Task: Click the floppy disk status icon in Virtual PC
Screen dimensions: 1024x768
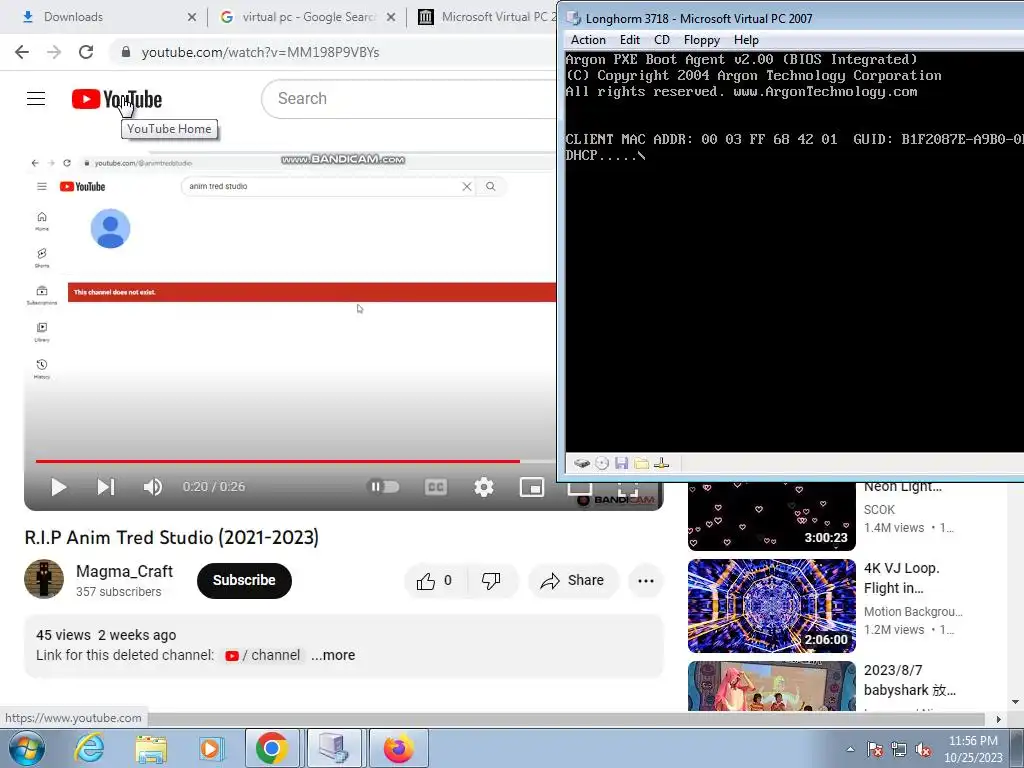Action: (621, 463)
